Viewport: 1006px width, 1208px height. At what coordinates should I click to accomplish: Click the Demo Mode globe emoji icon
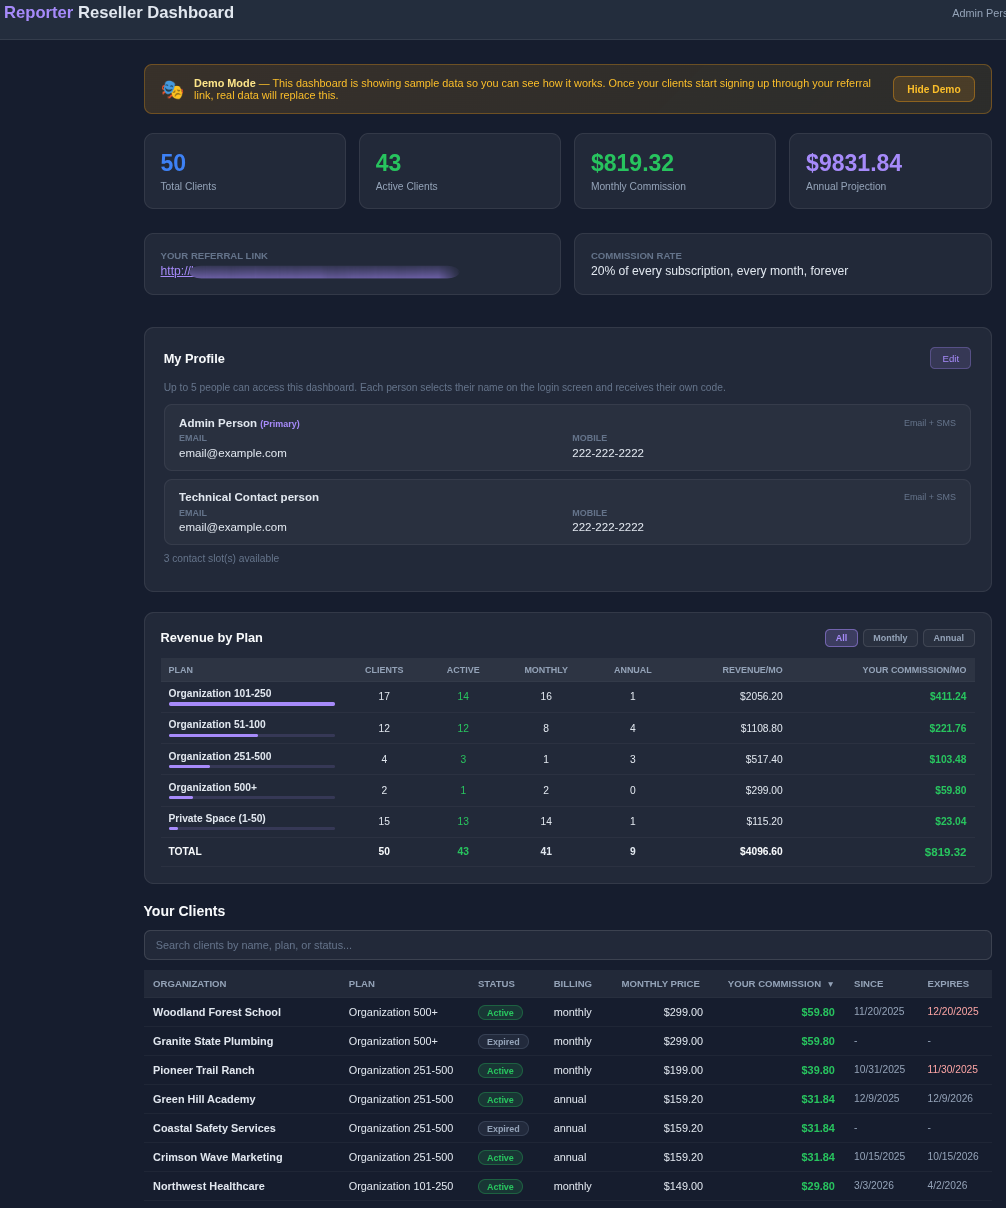(172, 89)
